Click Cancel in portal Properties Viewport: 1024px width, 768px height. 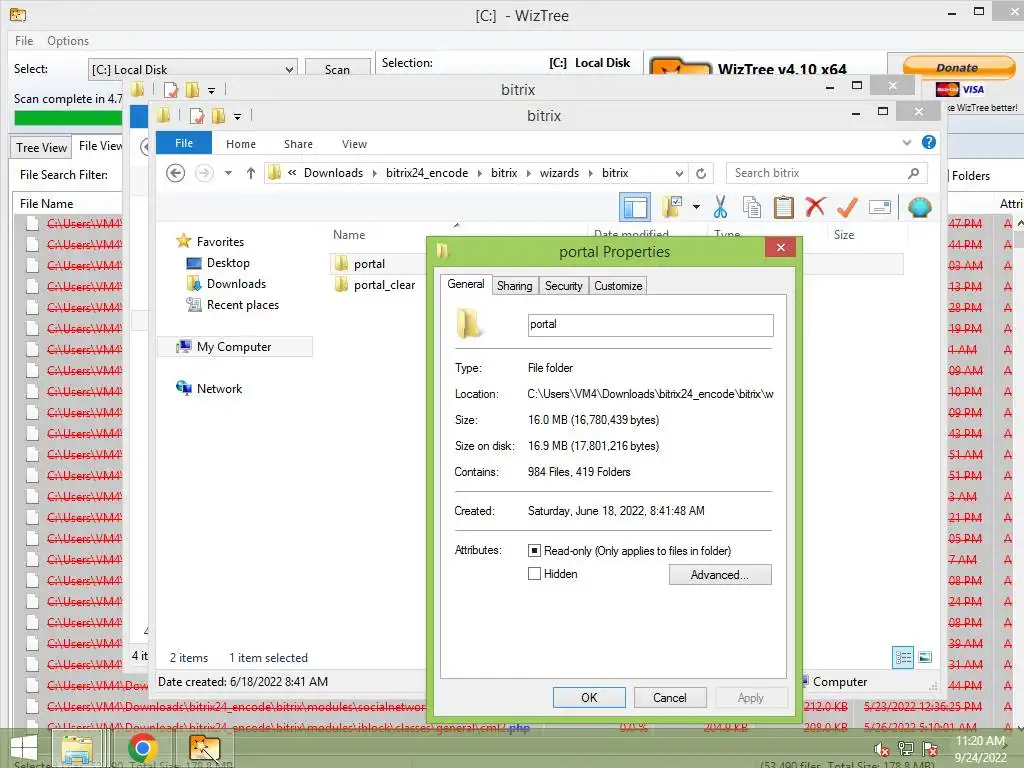tap(669, 697)
